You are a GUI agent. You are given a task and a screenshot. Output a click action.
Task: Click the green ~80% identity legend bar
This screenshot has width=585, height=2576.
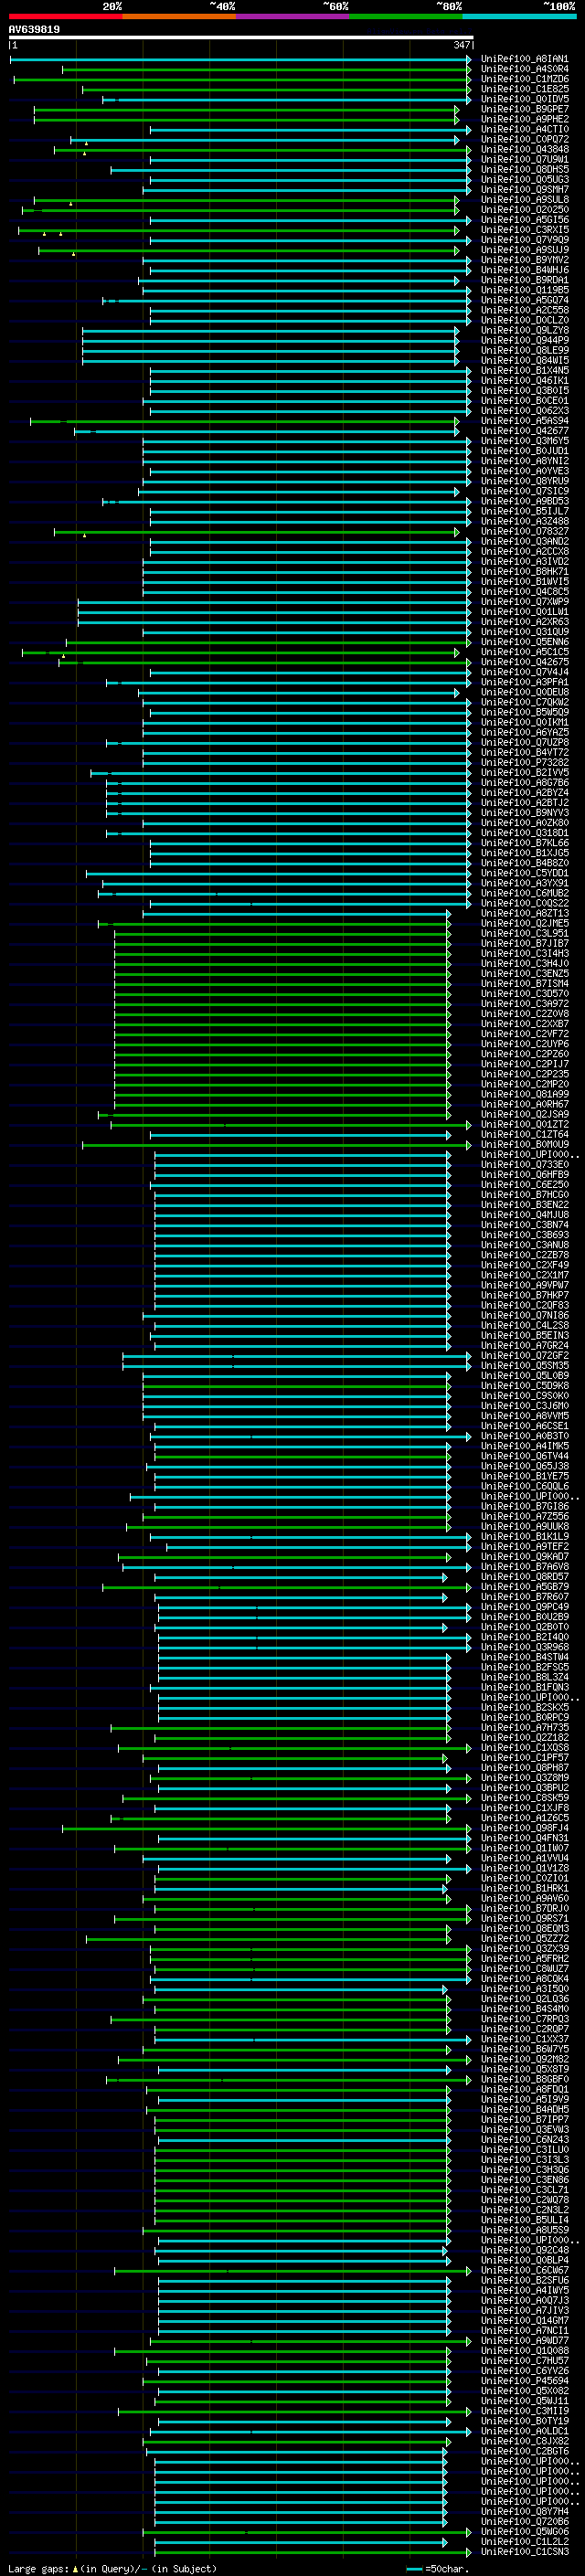tap(406, 16)
